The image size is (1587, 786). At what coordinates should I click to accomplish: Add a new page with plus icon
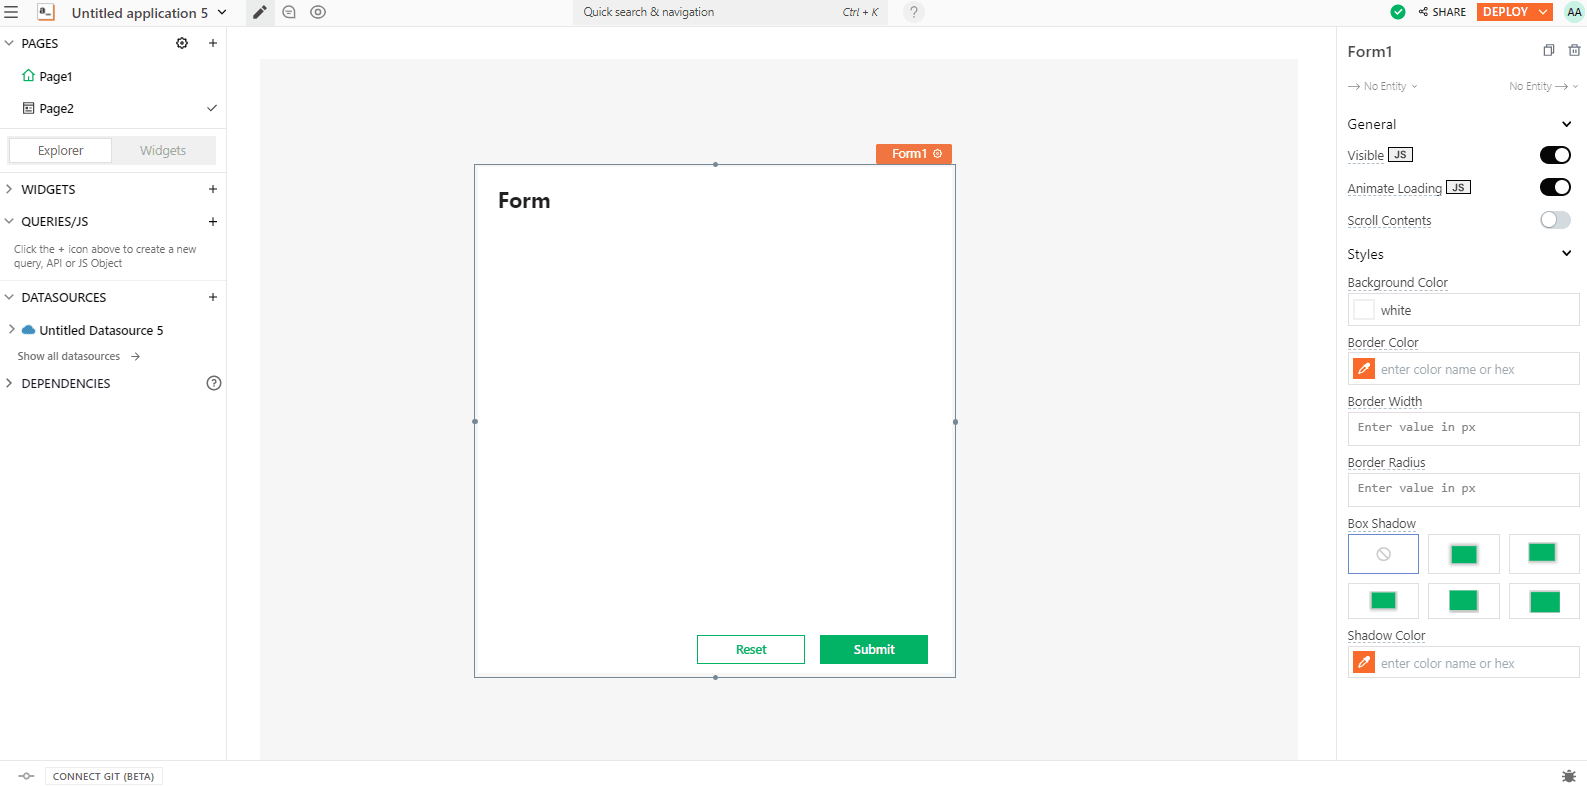213,43
